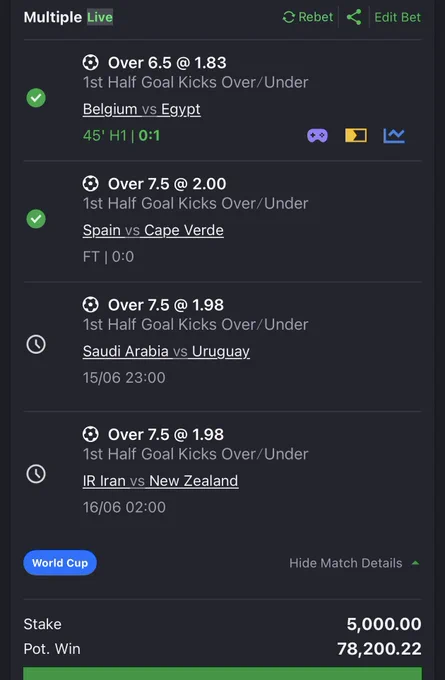This screenshot has height=680, width=445.
Task: Click pending clock icon for IR Iran match
Action: click(x=36, y=474)
